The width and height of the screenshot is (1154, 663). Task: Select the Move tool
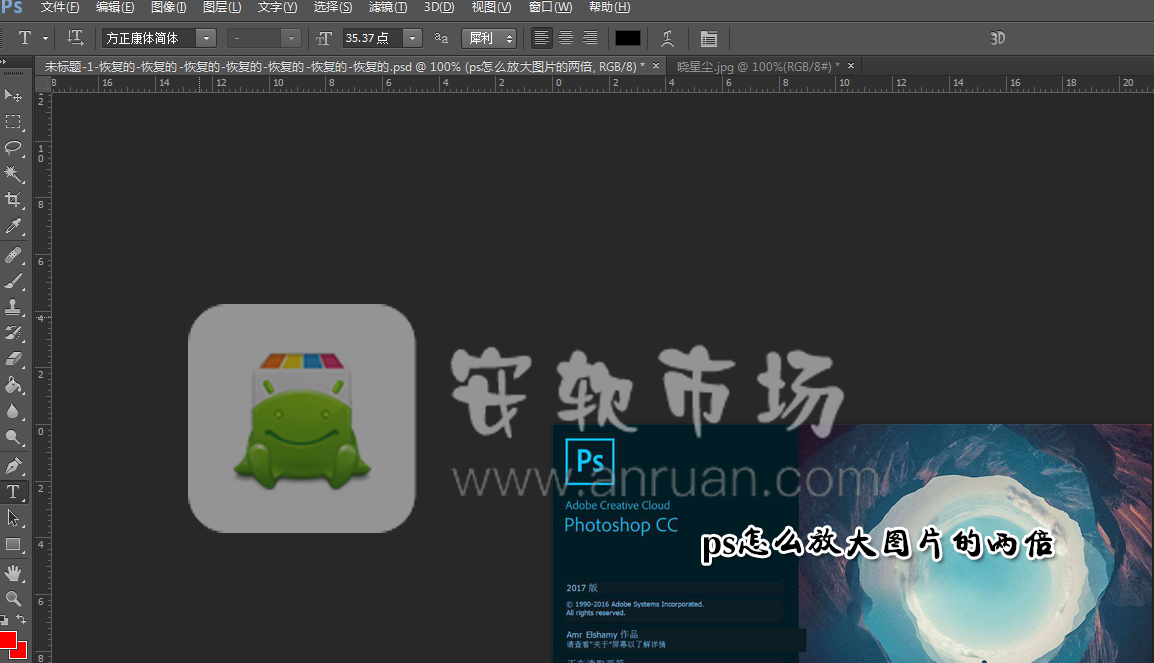pos(13,95)
